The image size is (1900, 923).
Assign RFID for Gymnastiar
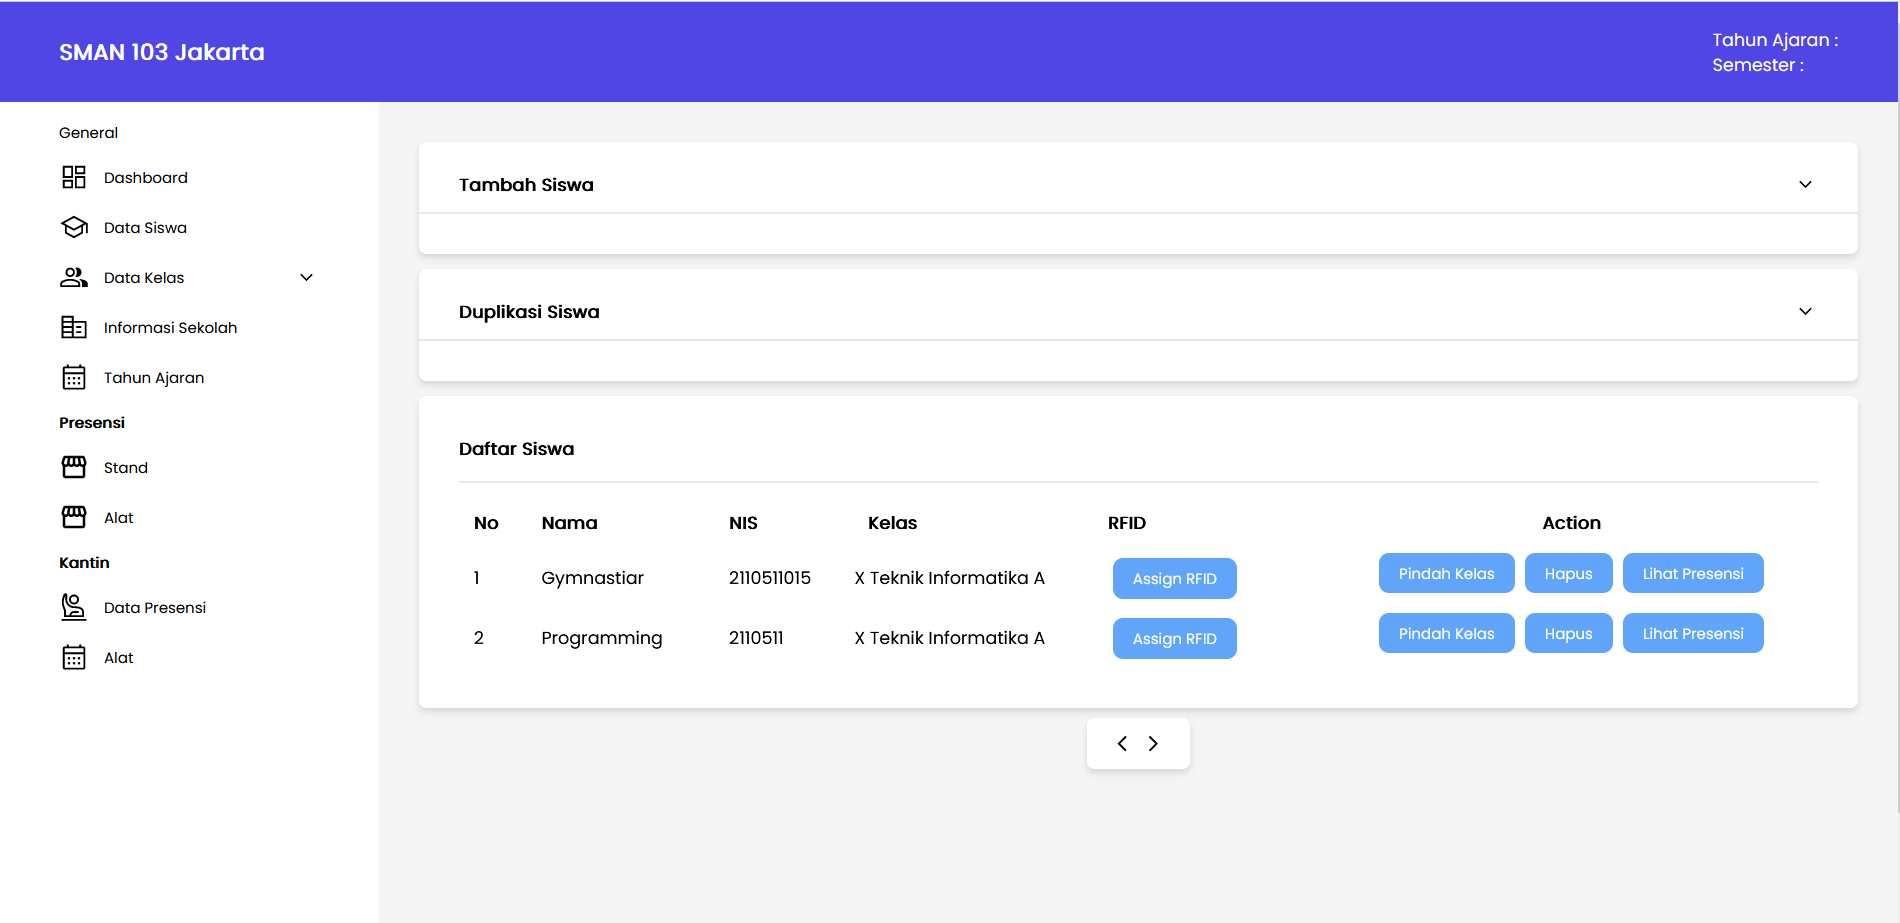click(x=1175, y=579)
